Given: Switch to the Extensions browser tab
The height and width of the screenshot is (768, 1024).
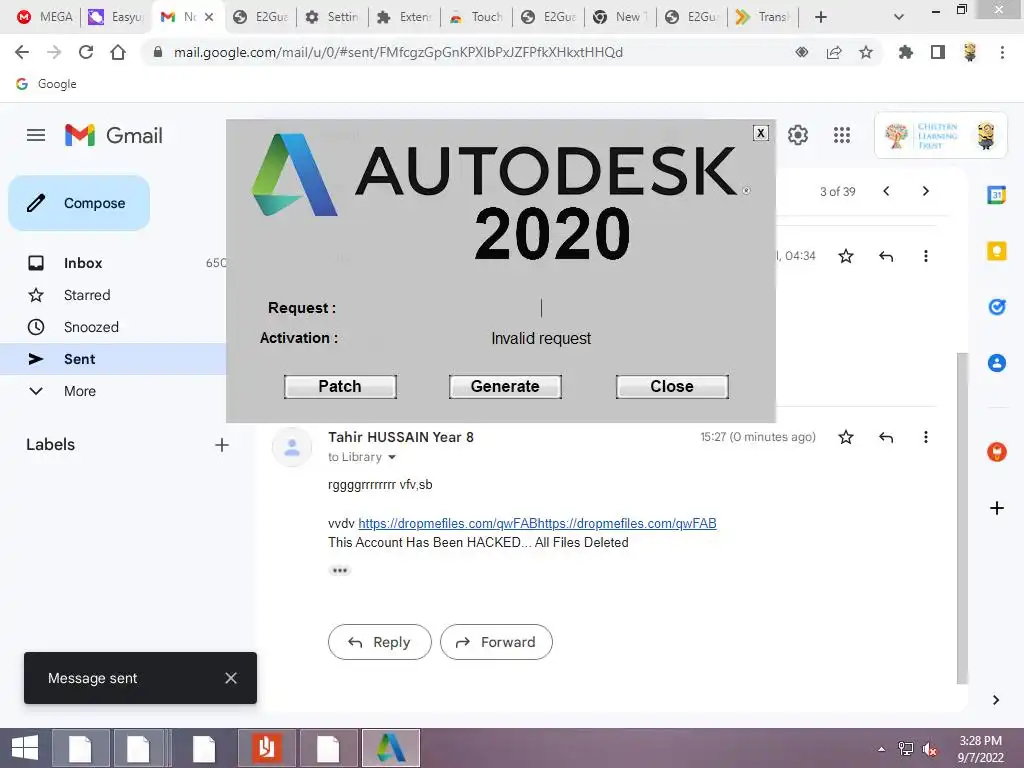Looking at the screenshot, I should 404,17.
